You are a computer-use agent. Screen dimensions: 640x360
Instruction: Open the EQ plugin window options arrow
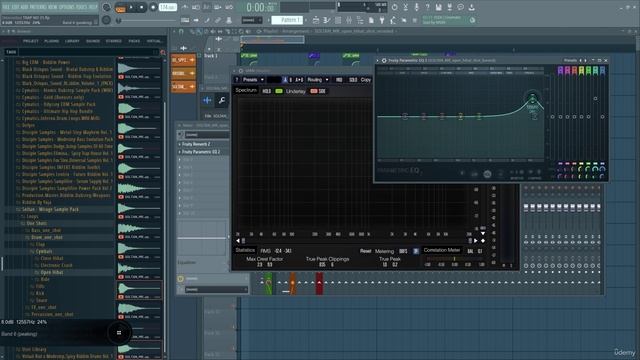(378, 60)
